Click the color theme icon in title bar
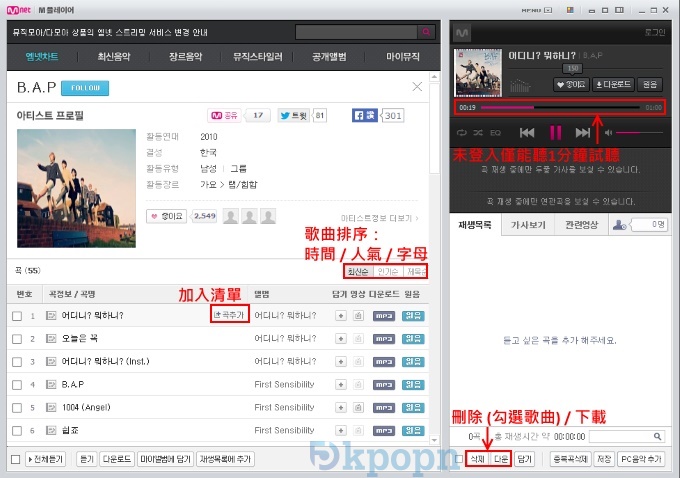The image size is (680, 478). pos(570,10)
